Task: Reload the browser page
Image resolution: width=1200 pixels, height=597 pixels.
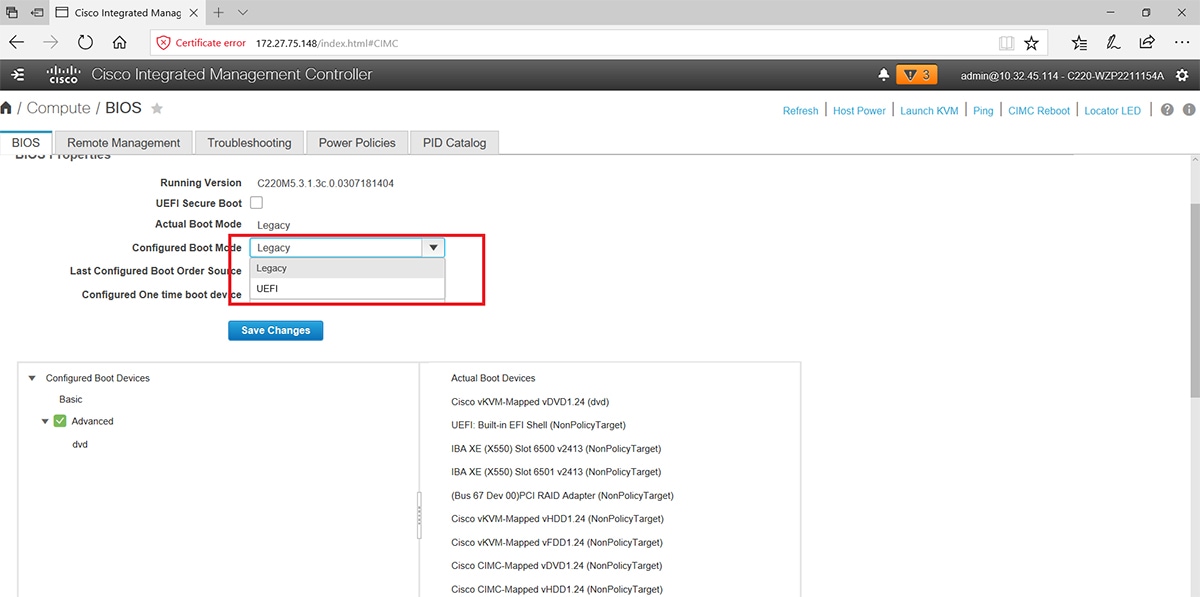Action: coord(85,43)
